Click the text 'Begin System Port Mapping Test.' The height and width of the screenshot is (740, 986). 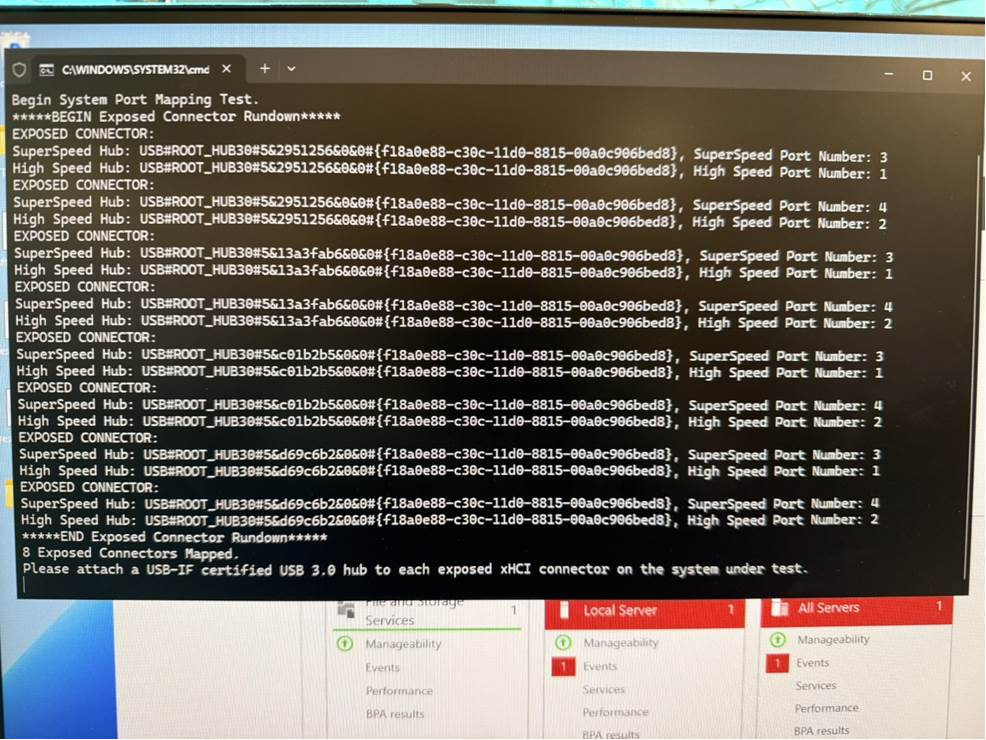click(x=135, y=99)
